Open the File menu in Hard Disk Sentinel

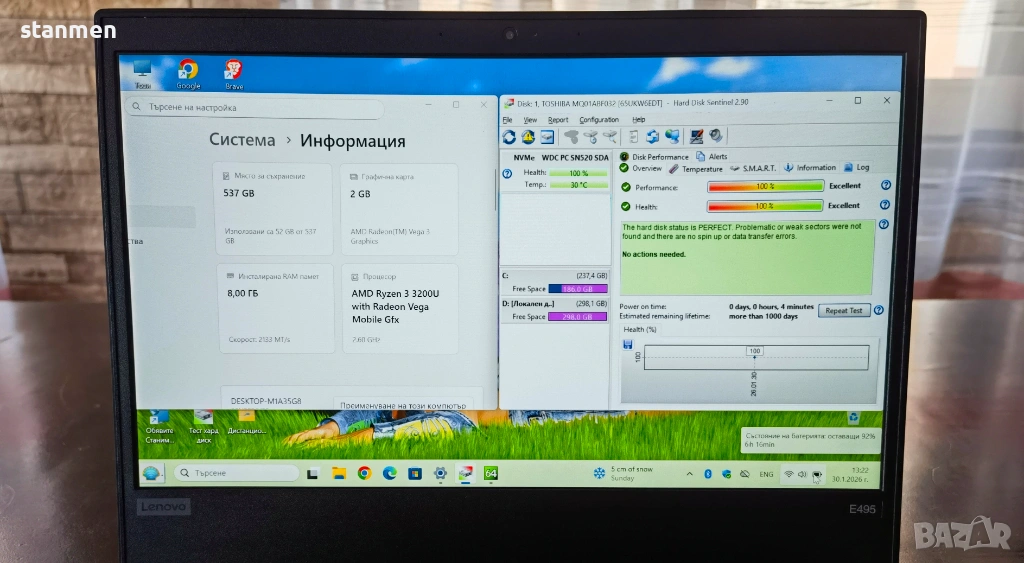[507, 120]
